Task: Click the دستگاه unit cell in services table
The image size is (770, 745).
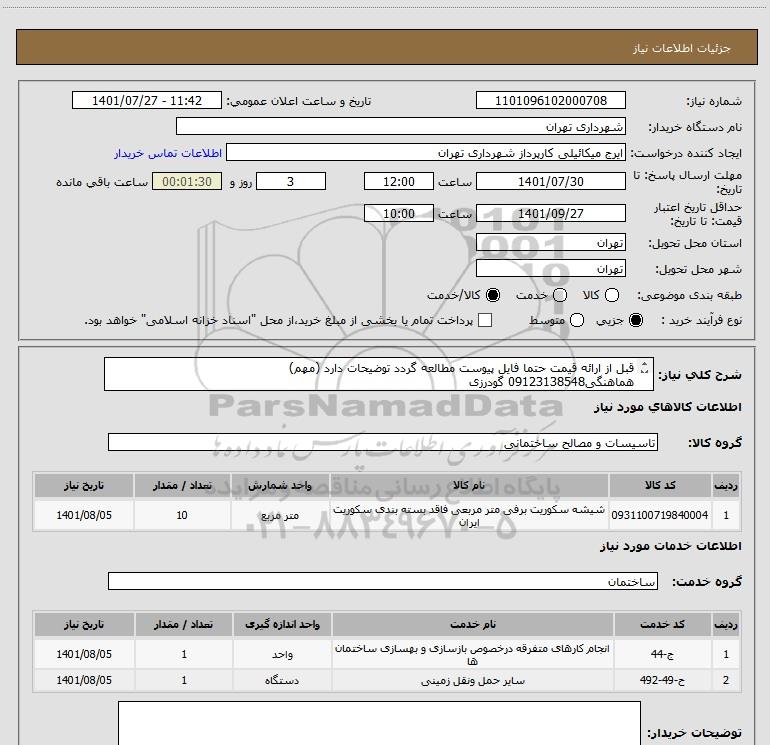Action: [282, 680]
